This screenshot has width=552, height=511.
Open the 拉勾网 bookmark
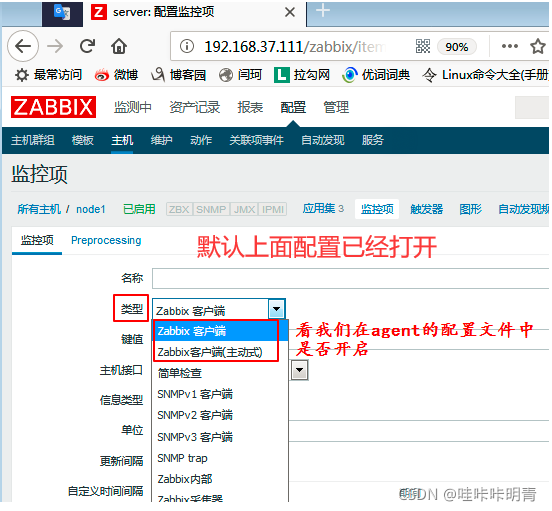coord(302,75)
